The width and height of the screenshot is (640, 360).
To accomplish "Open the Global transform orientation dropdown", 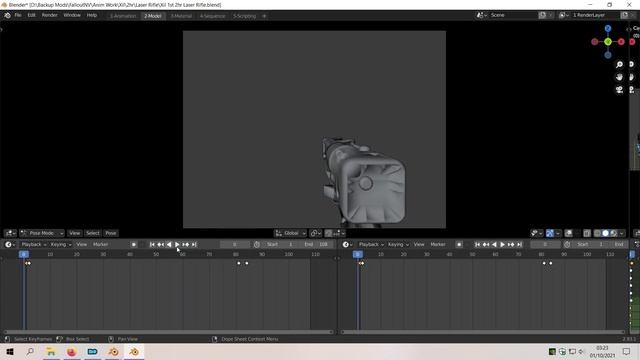I will tap(290, 233).
